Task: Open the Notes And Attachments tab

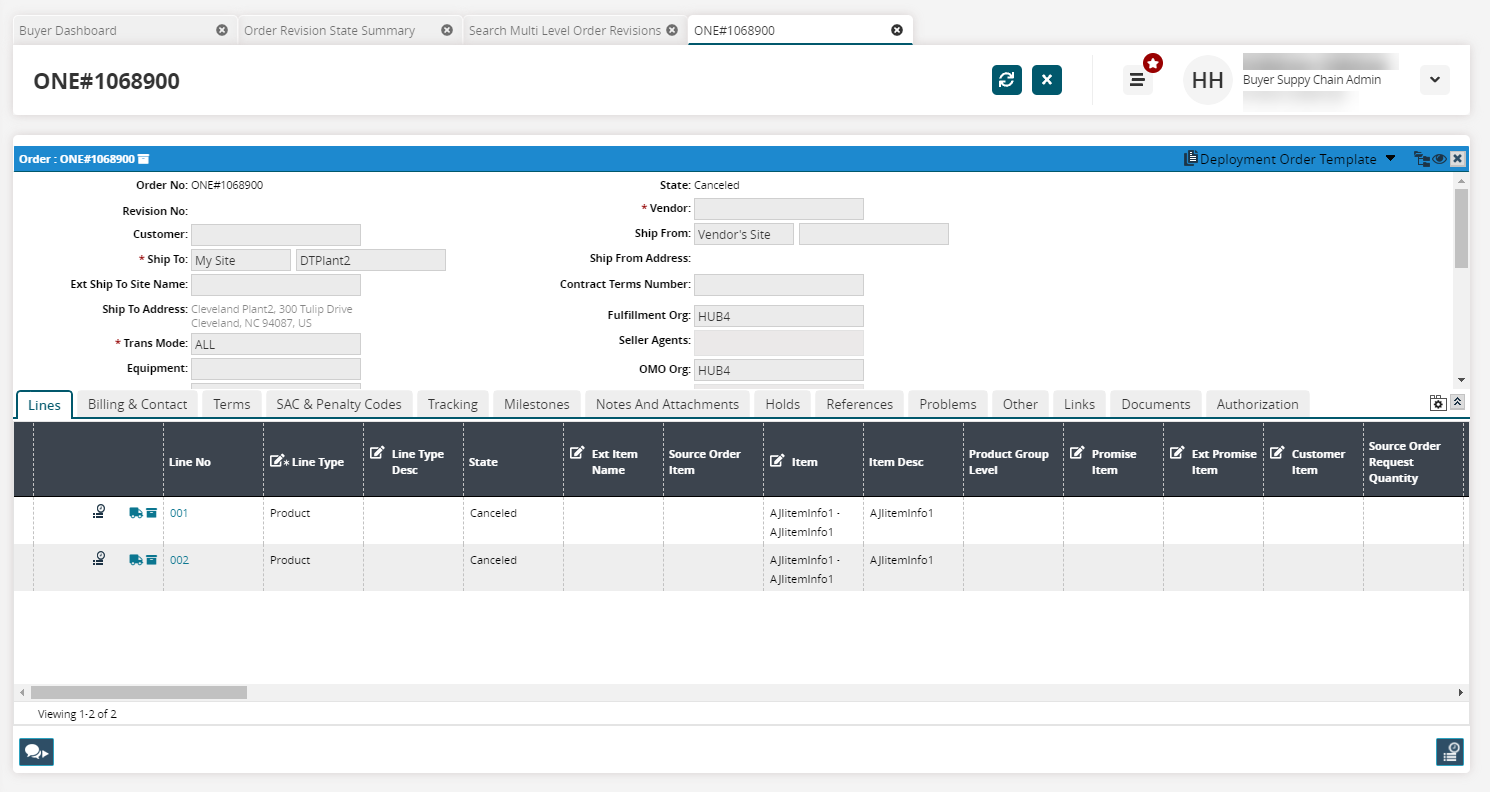Action: 667,404
